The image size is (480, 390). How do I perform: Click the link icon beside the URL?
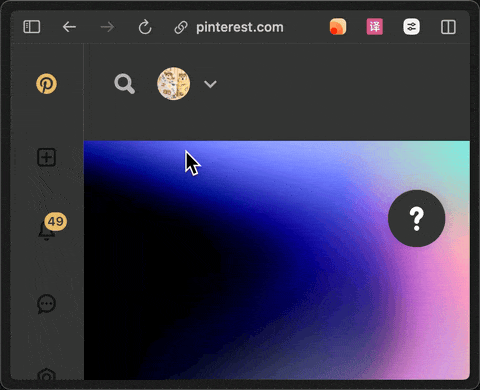click(181, 27)
